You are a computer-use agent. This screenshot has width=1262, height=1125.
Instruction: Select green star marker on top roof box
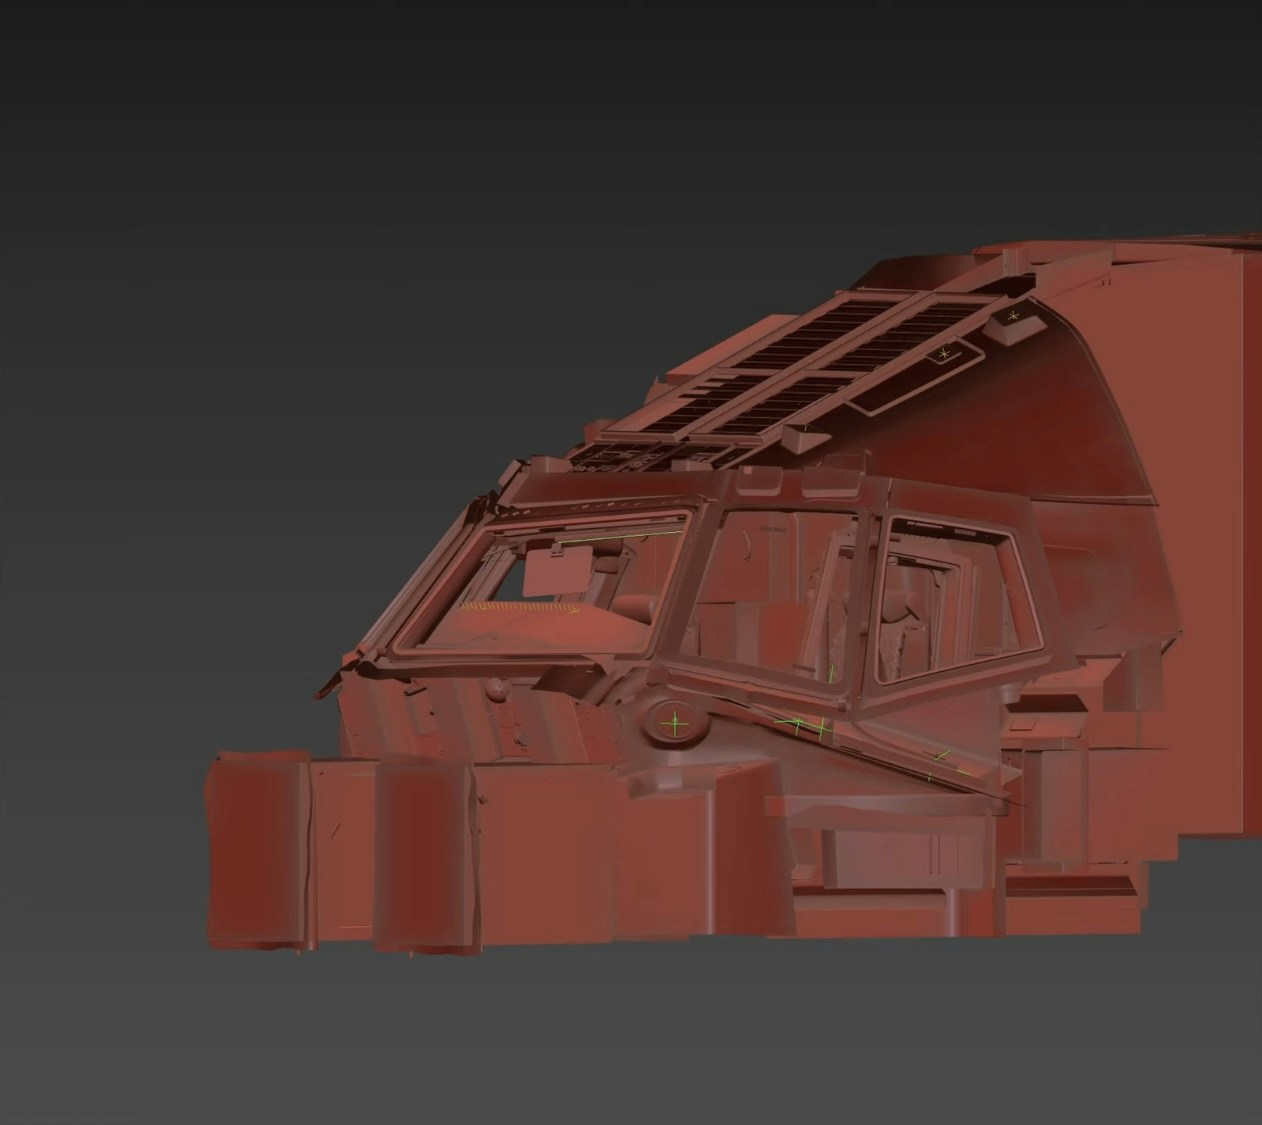1015,315
